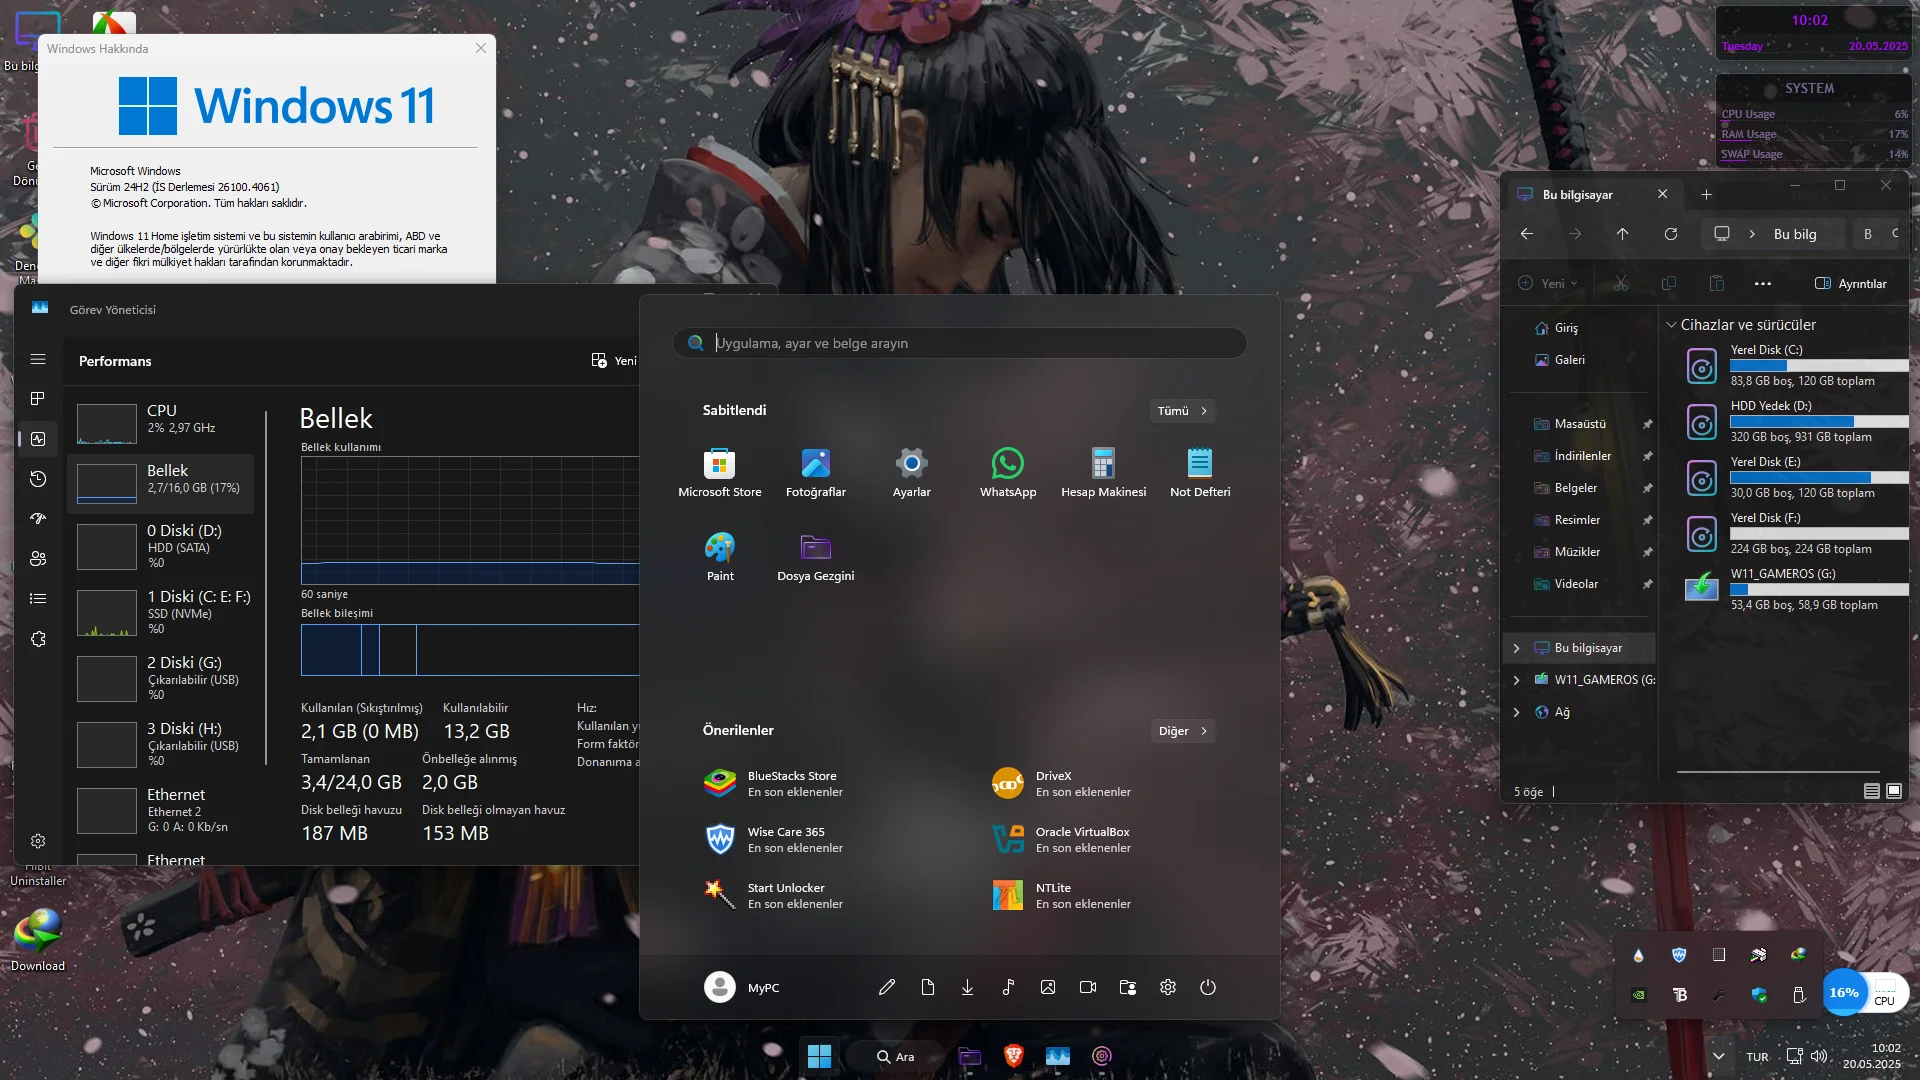This screenshot has width=1920, height=1080.
Task: Click the Diğer recommendations button
Action: (1182, 731)
